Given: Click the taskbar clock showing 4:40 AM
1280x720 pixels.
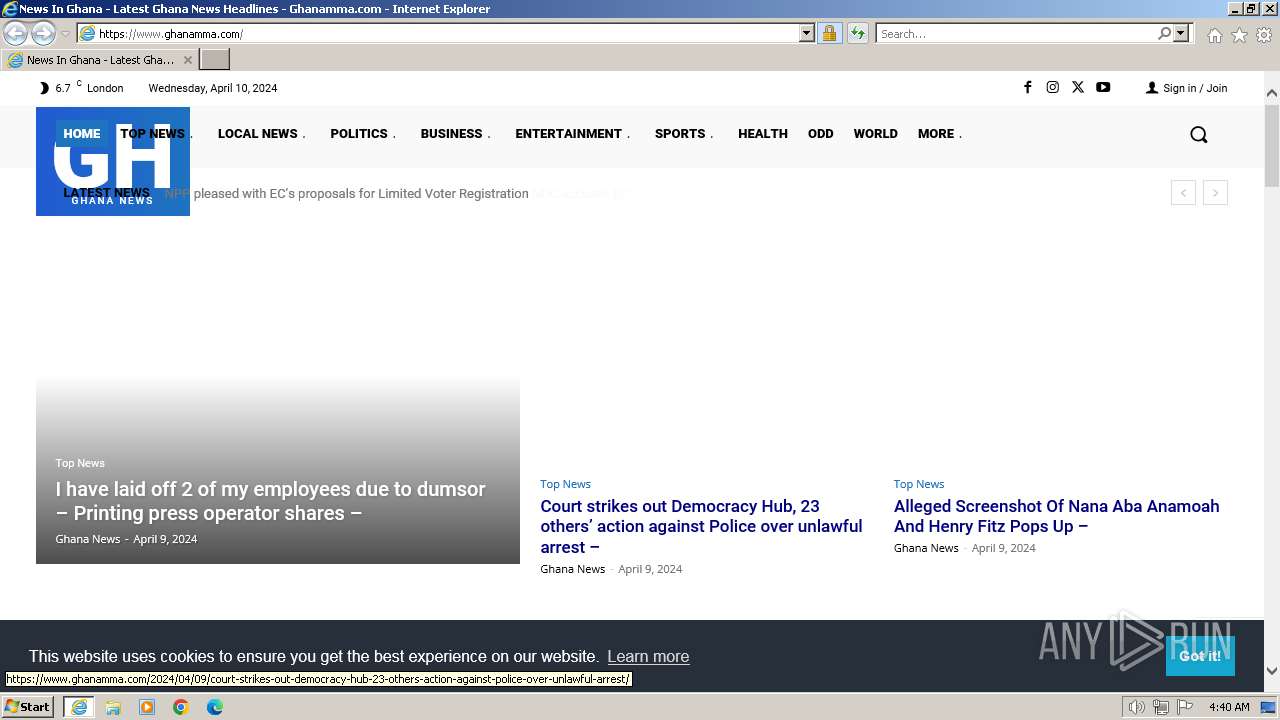Looking at the screenshot, I should [x=1229, y=707].
